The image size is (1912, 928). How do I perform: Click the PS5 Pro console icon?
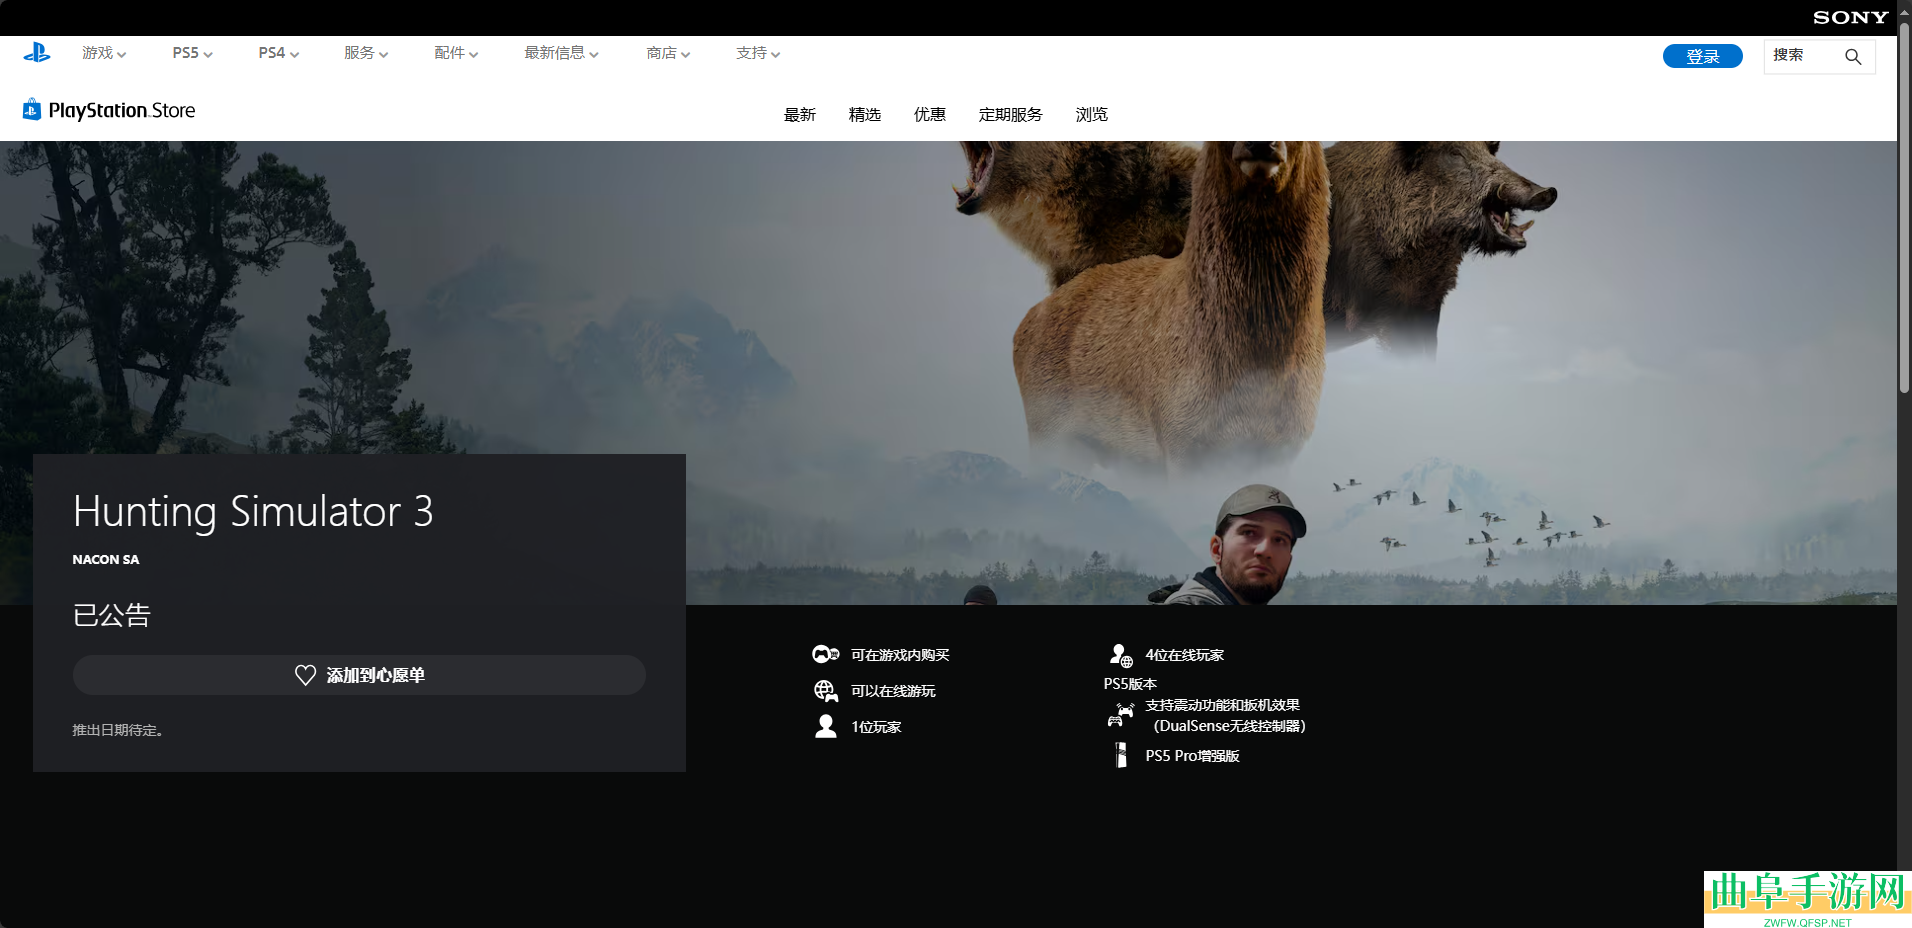coord(1121,755)
